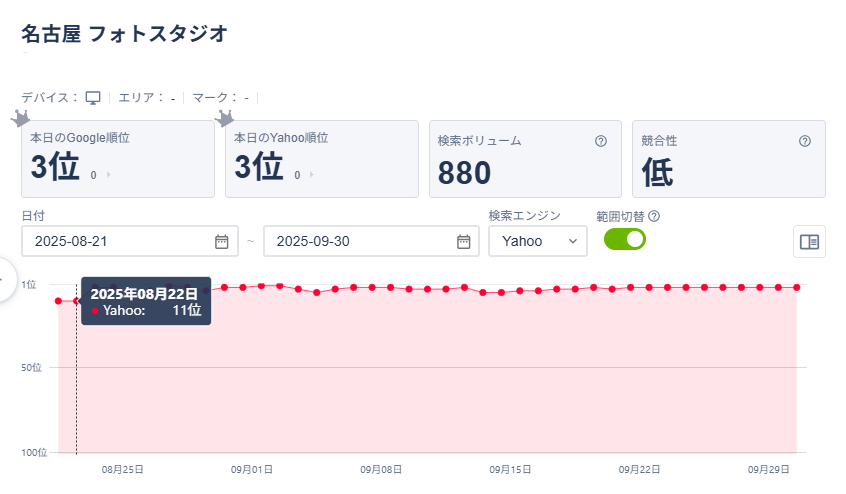Viewport: 846px width, 494px height.
Task: Click small arrow beside Google rank change
Action: pos(108,175)
